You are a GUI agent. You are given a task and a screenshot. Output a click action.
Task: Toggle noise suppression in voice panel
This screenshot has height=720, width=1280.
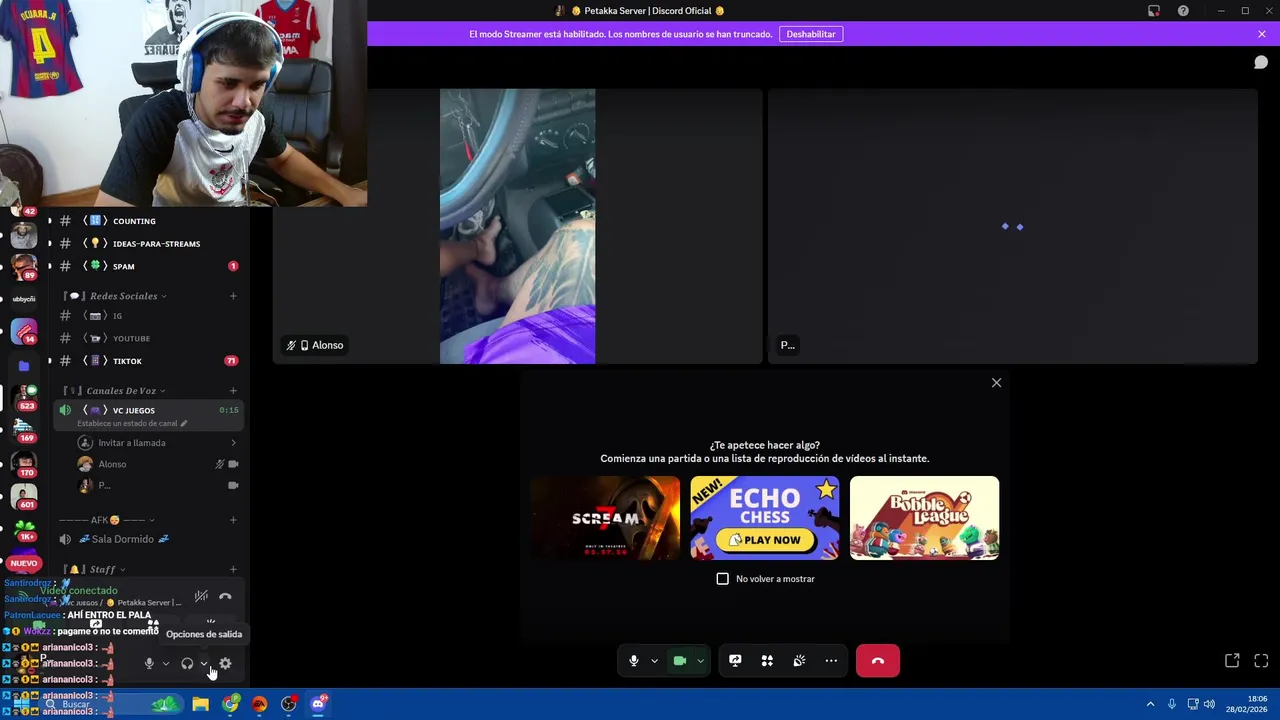(x=201, y=596)
